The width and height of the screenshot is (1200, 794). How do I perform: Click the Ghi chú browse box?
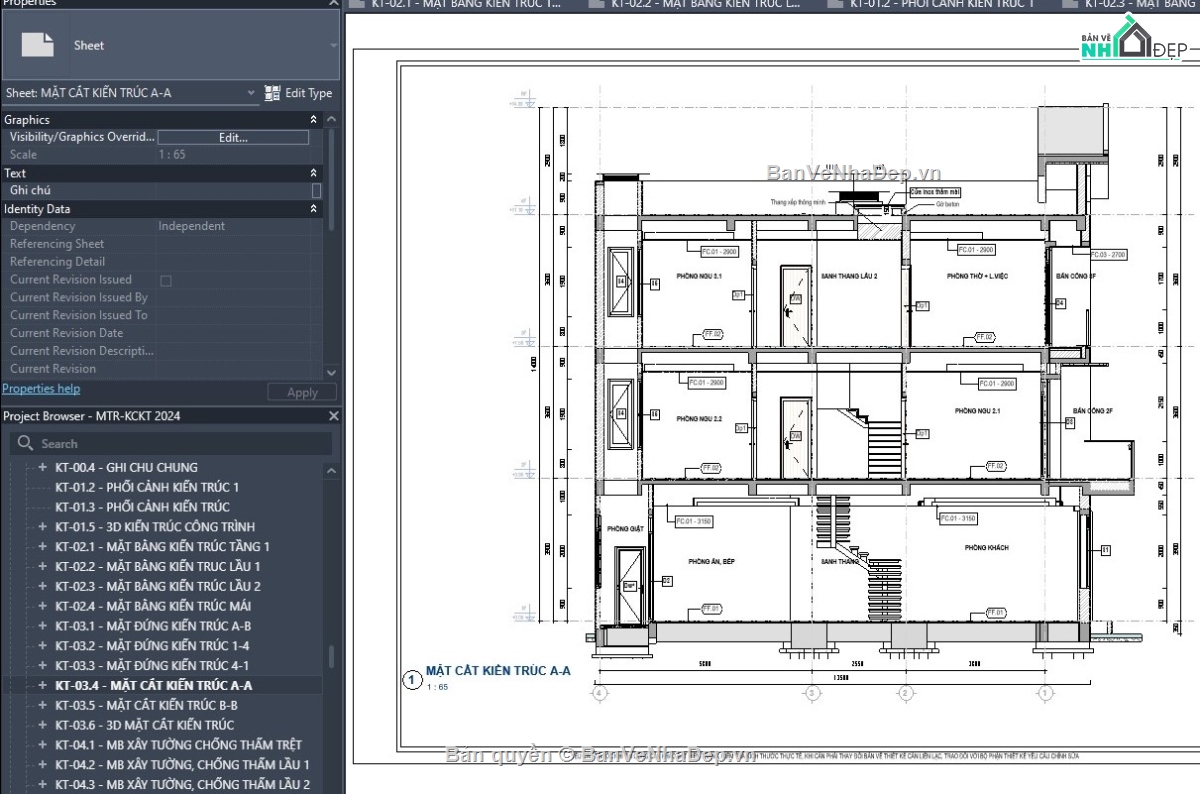point(316,190)
